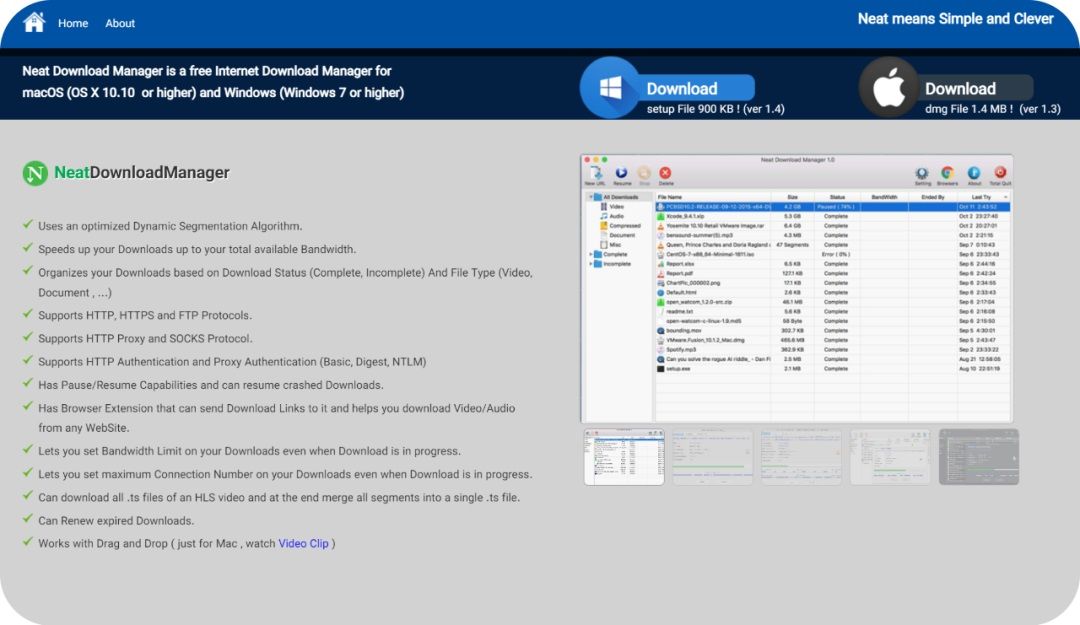Select the dark fifth screenshot thumbnail
1080x625 pixels.
979,457
